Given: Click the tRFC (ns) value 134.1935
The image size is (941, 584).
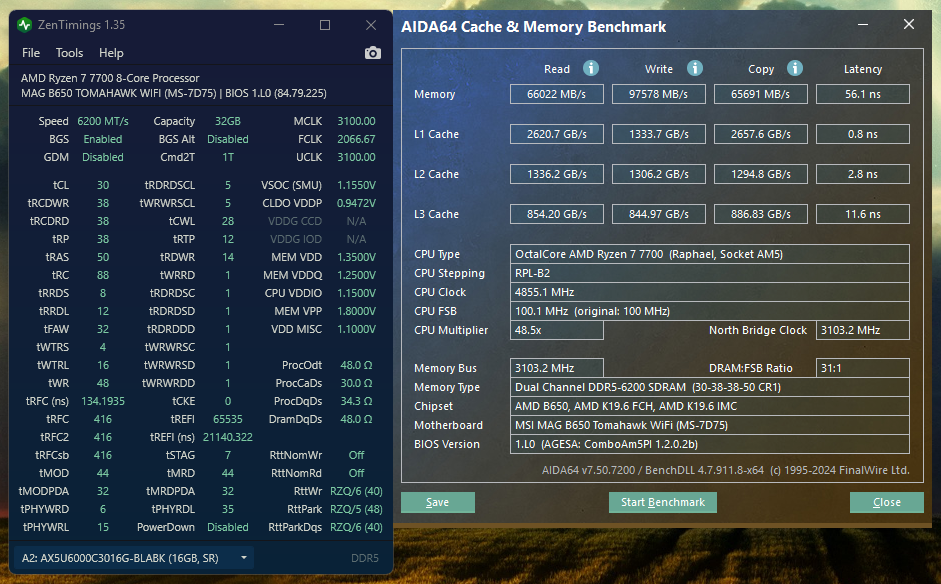Looking at the screenshot, I should 103,401.
